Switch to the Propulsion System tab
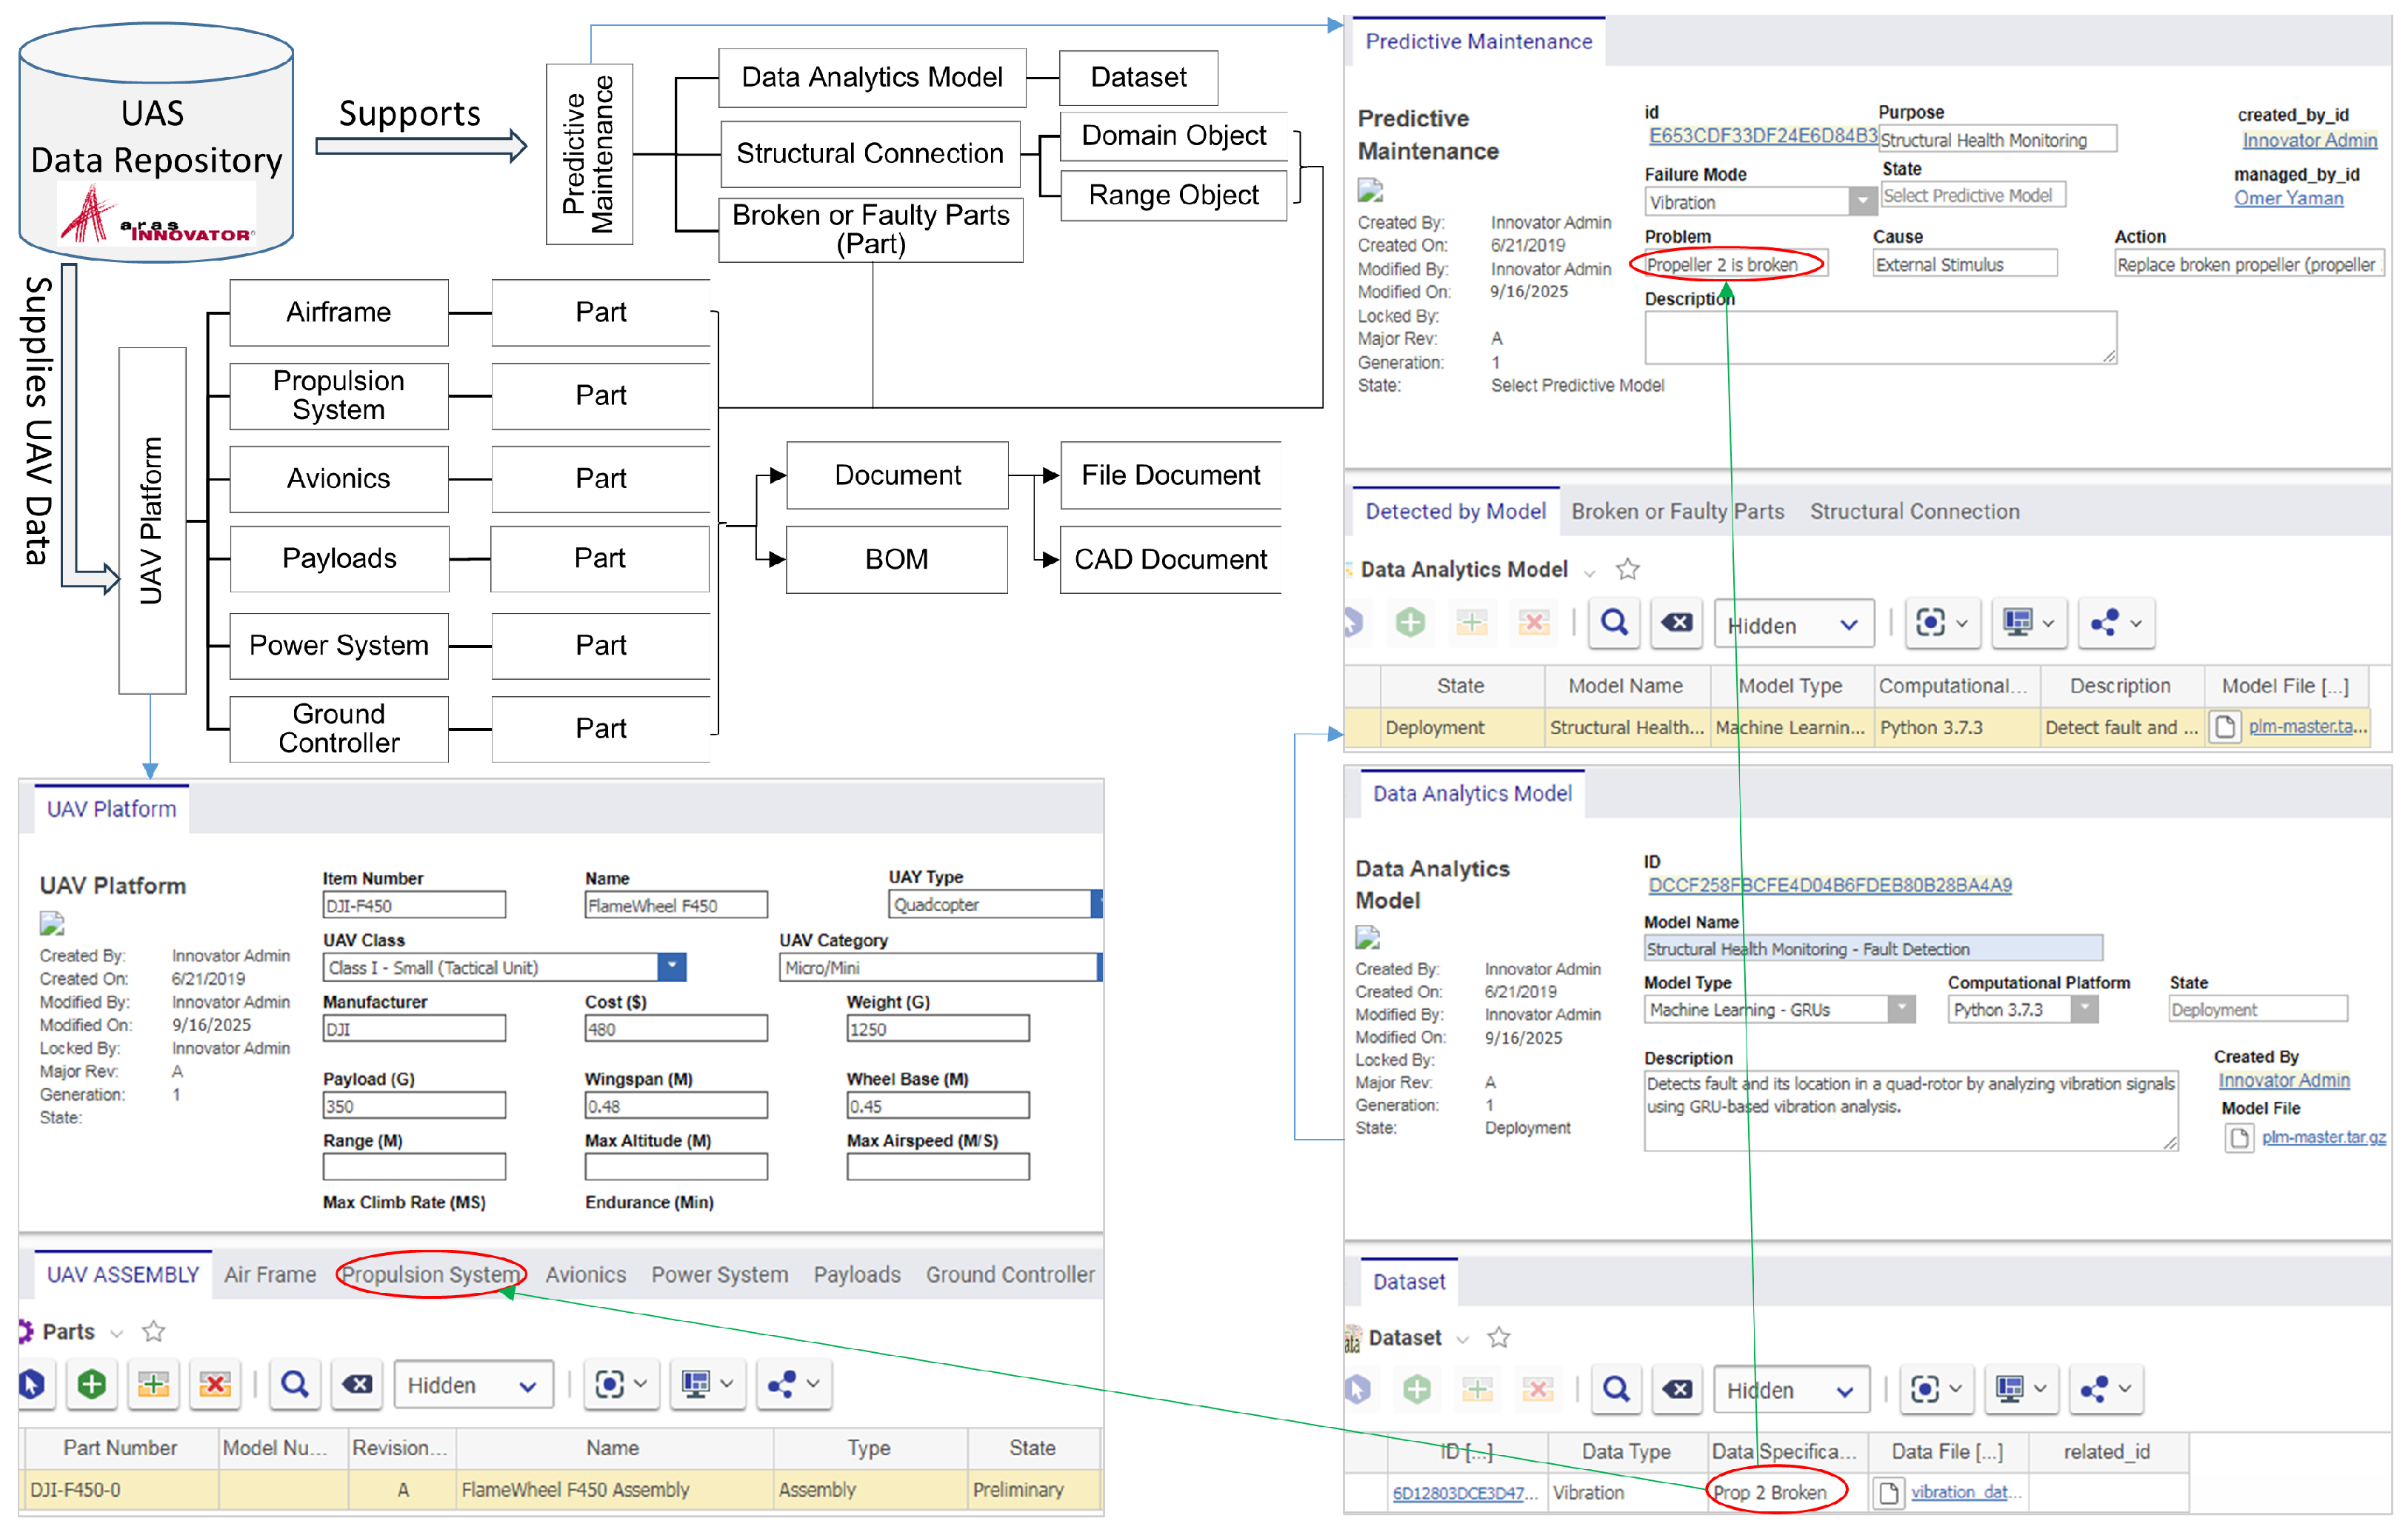 (430, 1274)
